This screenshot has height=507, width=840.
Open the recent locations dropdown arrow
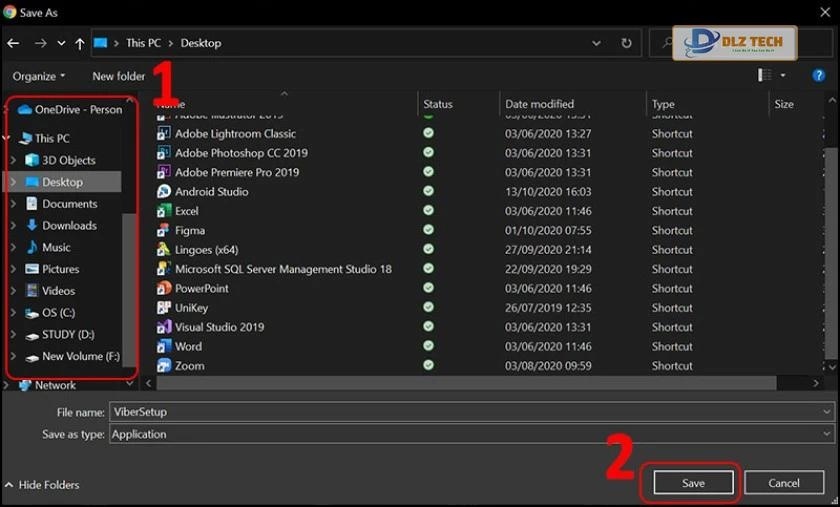(x=61, y=43)
